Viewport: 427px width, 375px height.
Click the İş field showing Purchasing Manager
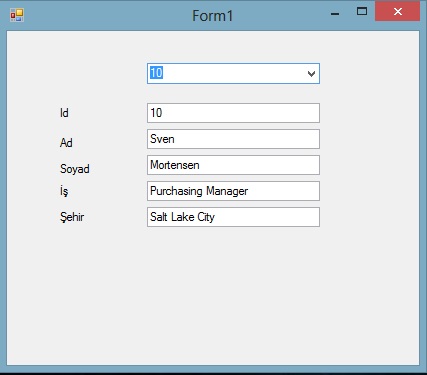(233, 191)
